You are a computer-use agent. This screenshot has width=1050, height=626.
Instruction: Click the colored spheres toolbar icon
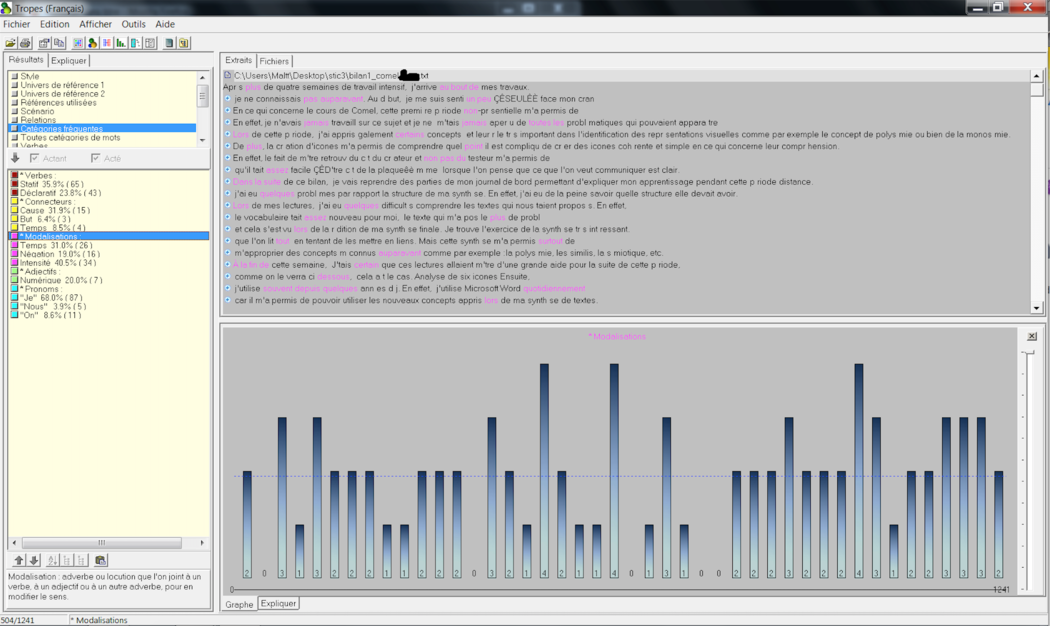(92, 43)
